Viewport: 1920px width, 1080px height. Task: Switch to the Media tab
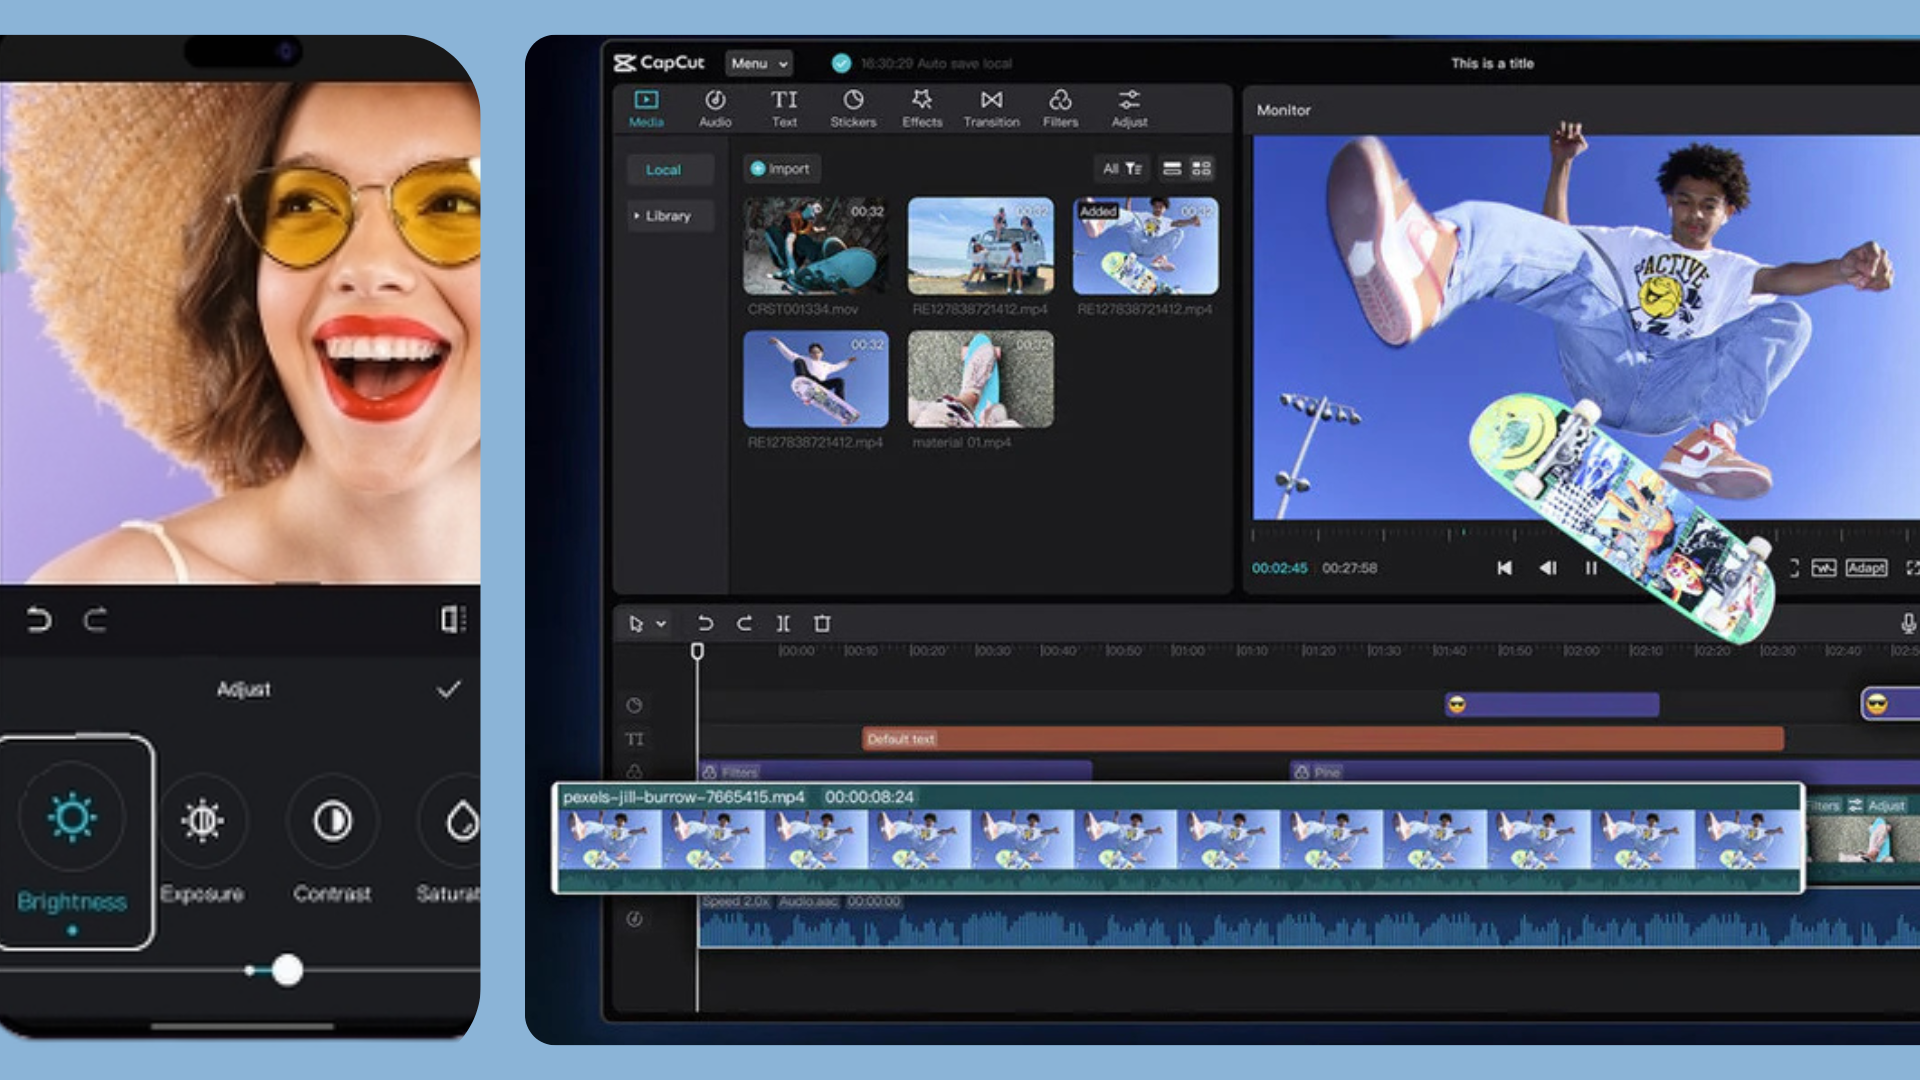(645, 108)
